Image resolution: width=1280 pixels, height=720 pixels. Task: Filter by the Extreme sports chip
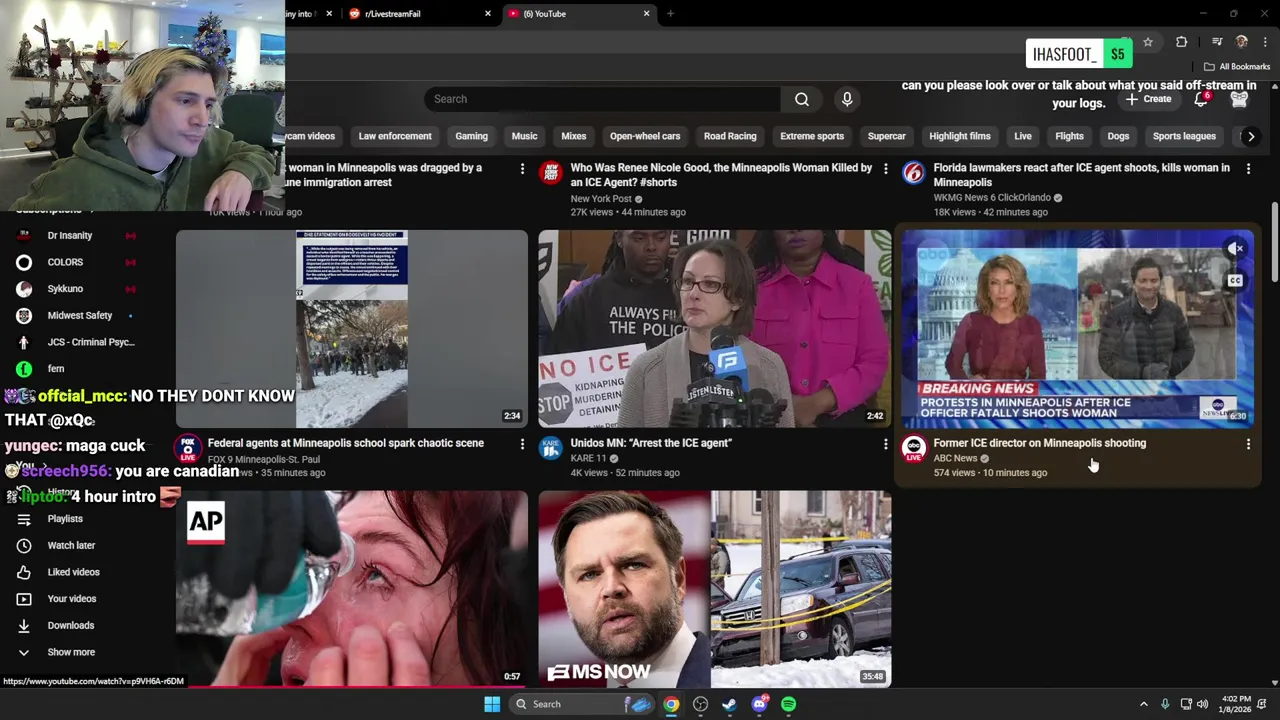click(x=812, y=136)
